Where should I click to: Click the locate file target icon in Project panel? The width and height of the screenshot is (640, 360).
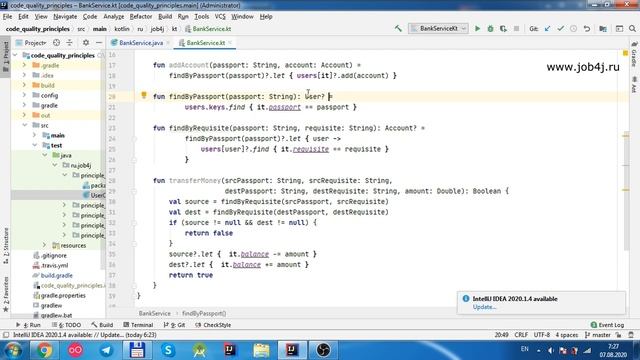pyautogui.click(x=56, y=42)
